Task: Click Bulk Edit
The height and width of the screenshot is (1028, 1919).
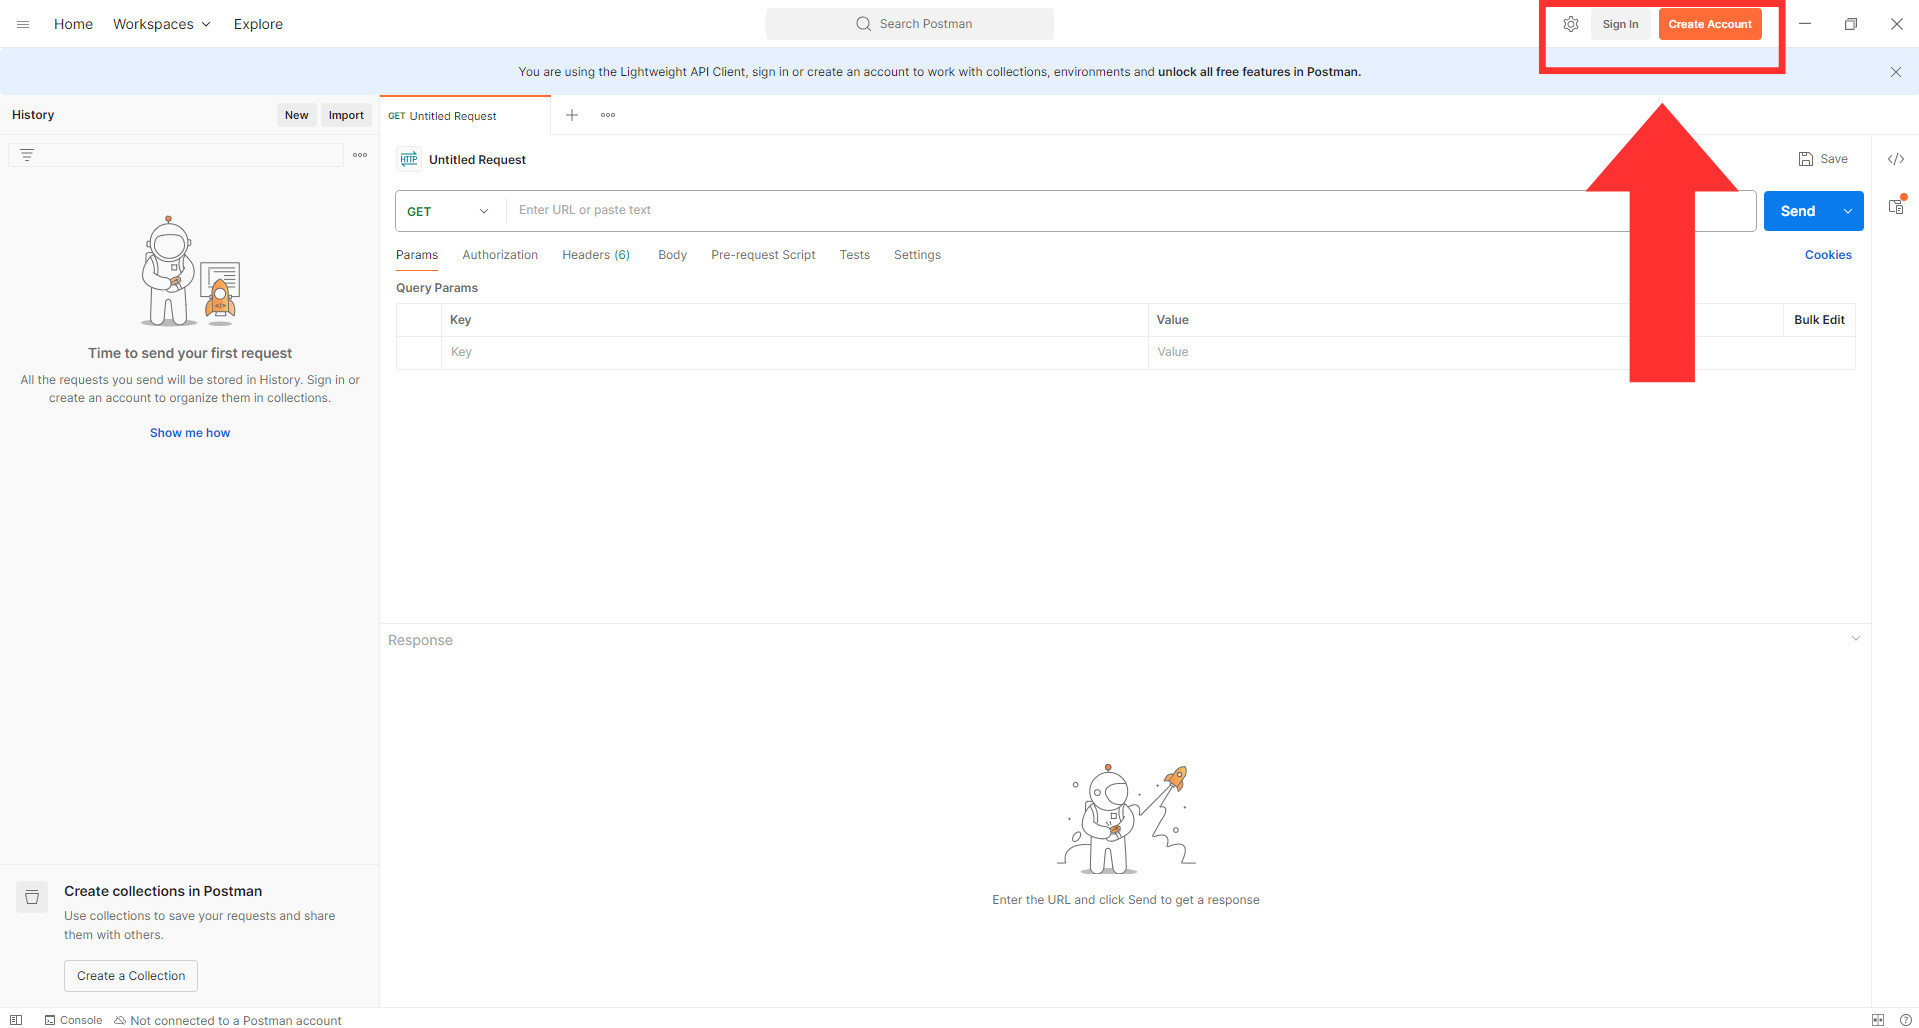Action: (1819, 320)
